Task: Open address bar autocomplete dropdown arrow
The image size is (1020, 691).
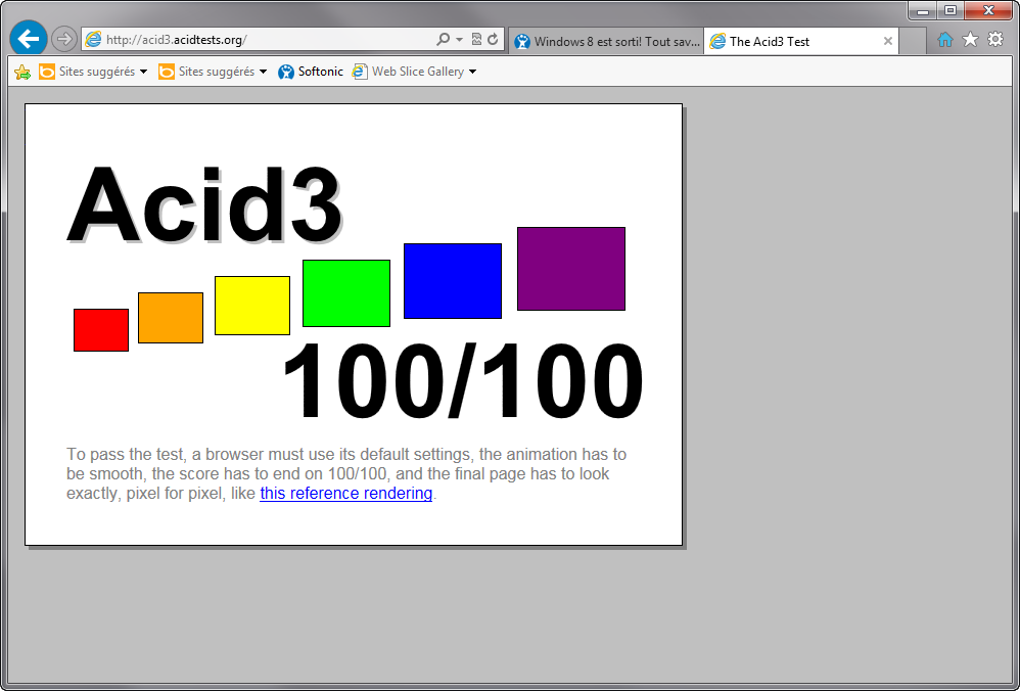Action: (x=459, y=40)
